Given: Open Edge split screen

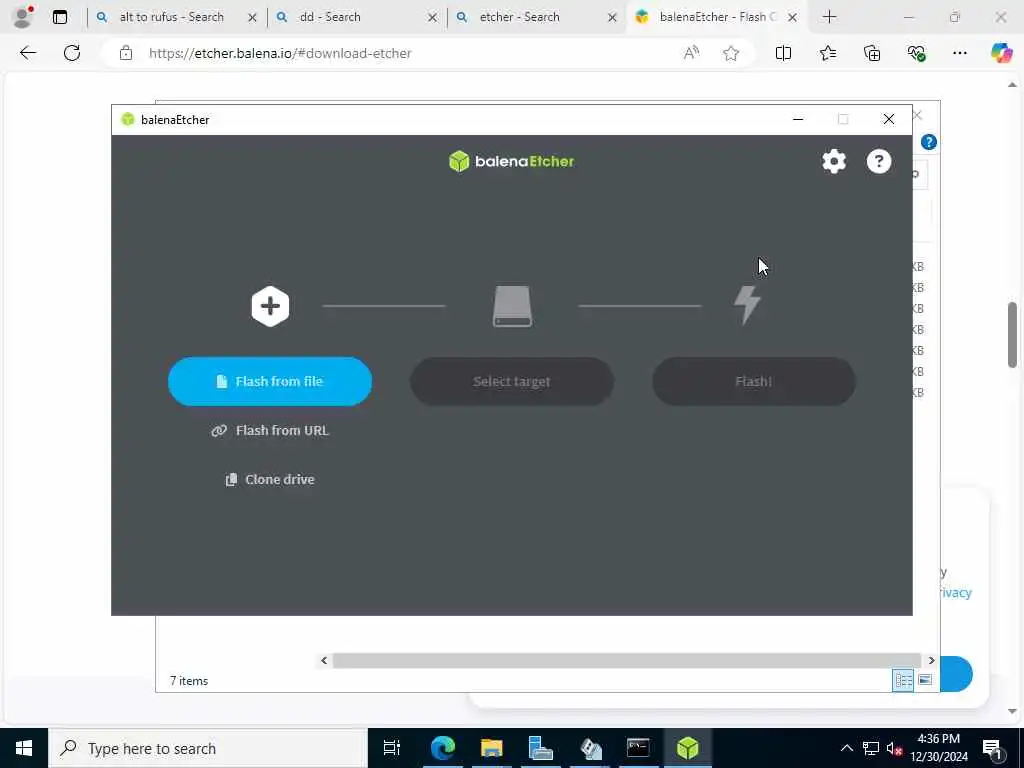Looking at the screenshot, I should 783,53.
